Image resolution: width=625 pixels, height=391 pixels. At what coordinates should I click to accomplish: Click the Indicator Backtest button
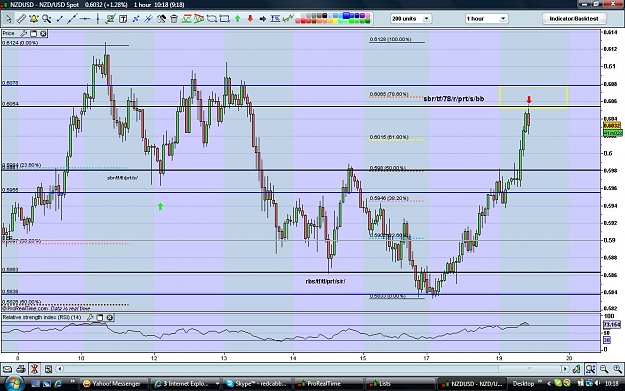574,19
